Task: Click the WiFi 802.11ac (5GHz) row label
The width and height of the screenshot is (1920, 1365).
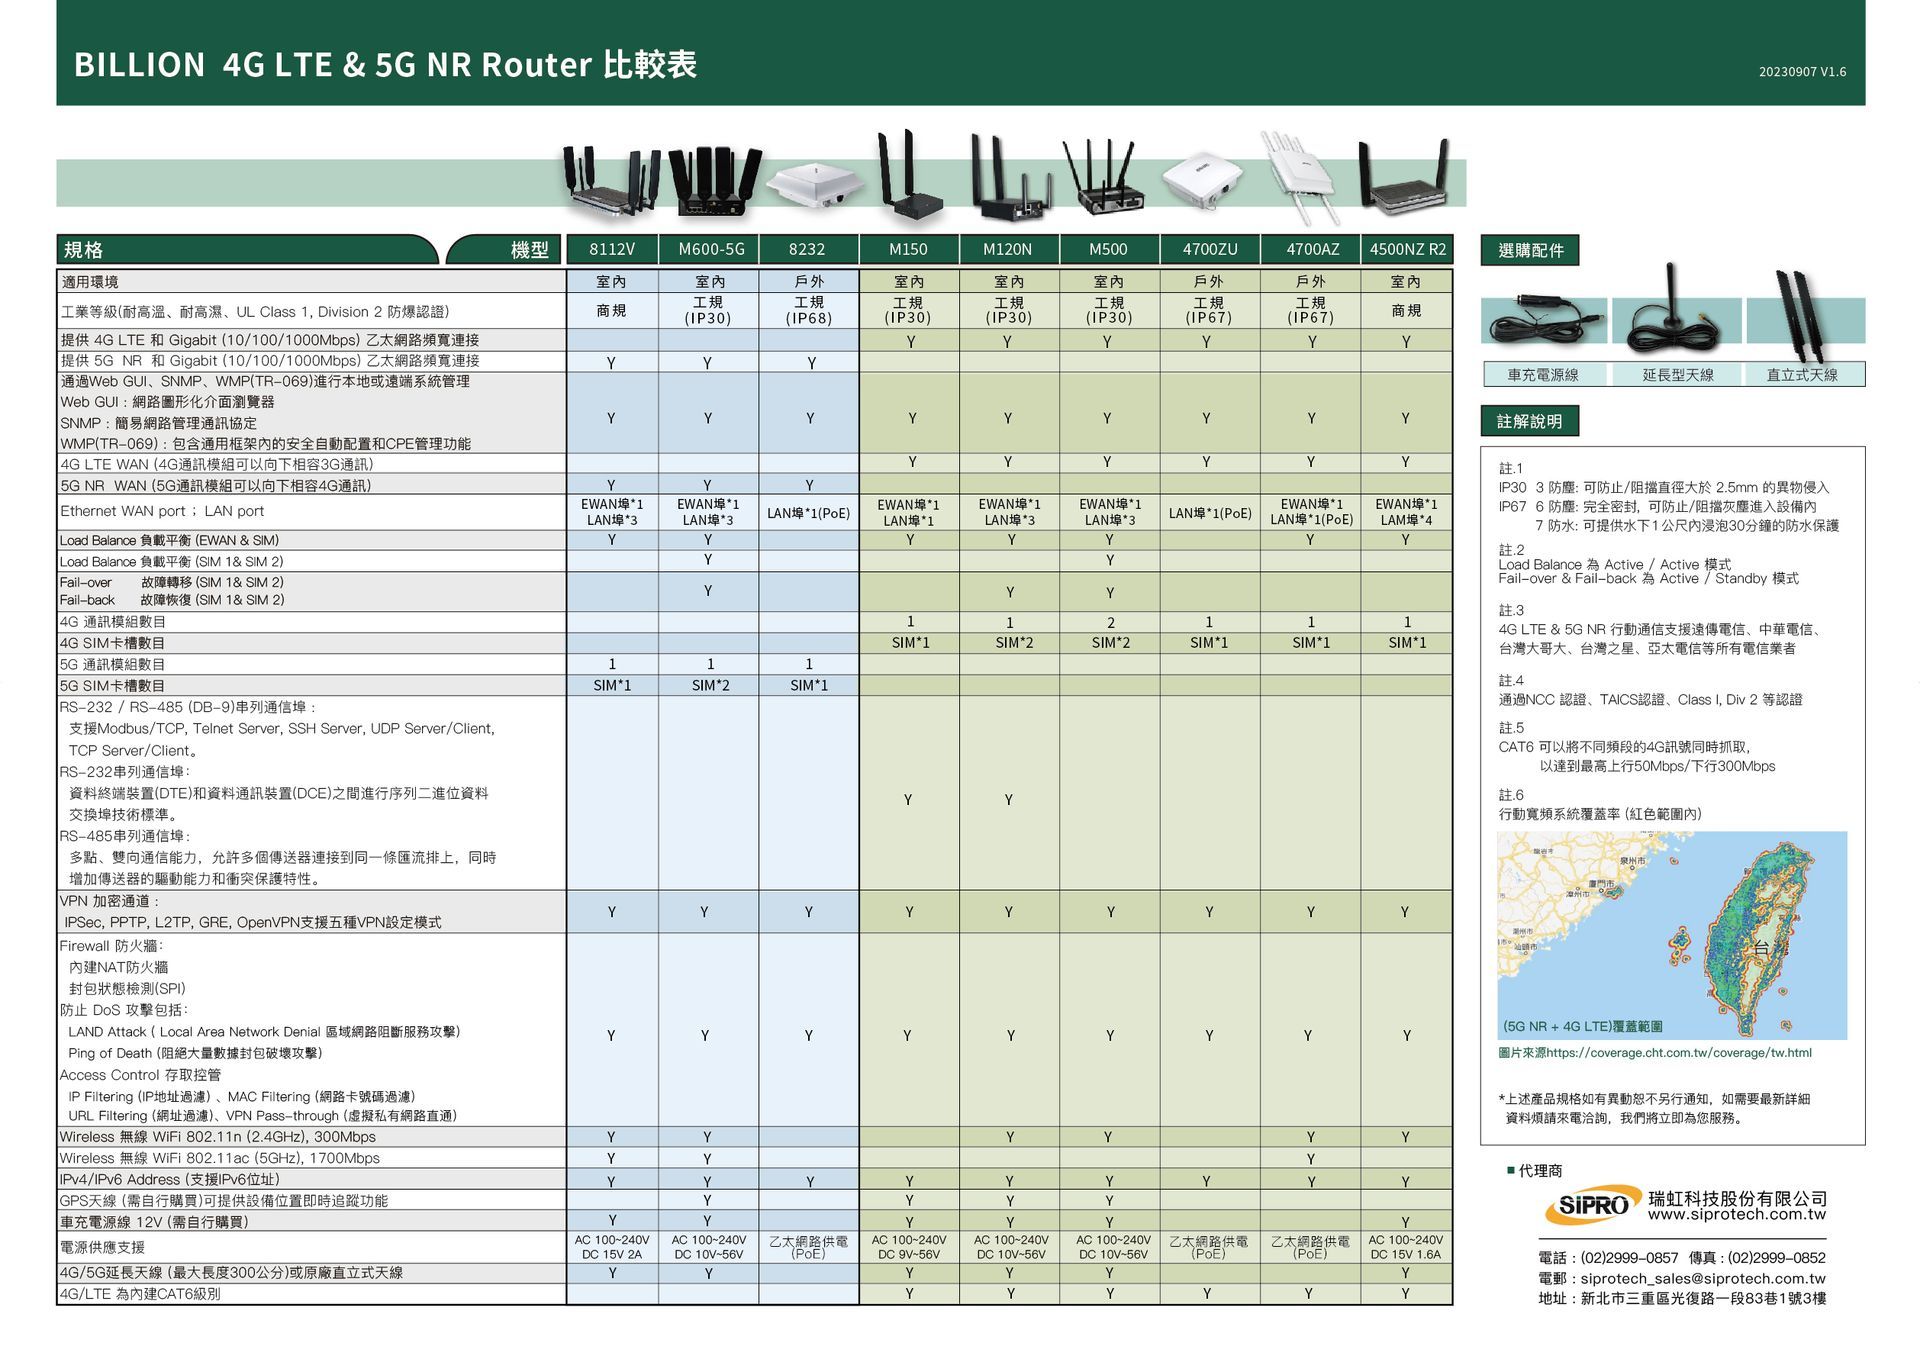Action: (220, 1158)
